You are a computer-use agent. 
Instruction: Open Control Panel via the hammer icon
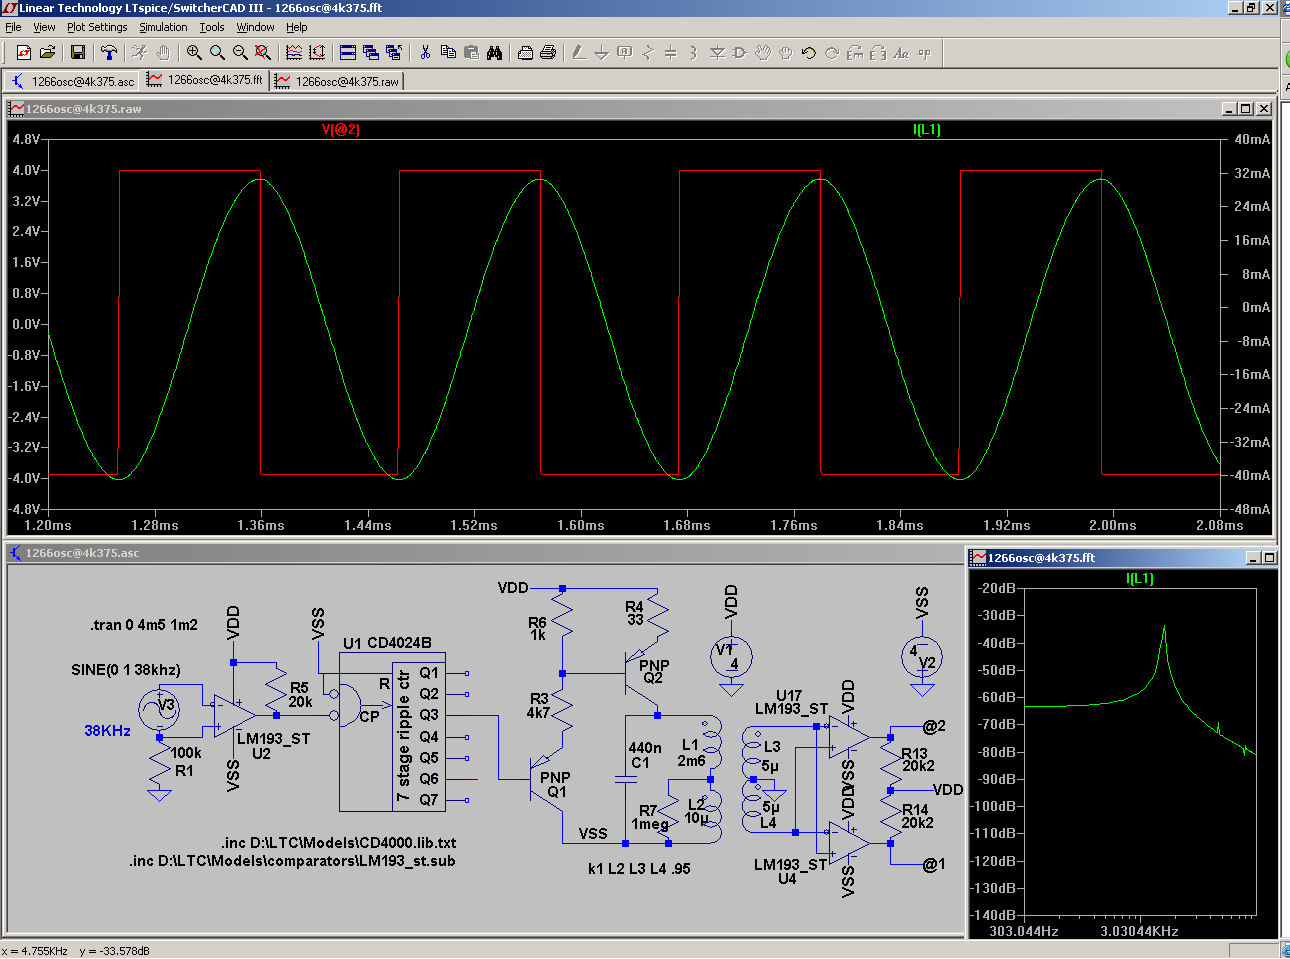click(x=108, y=53)
